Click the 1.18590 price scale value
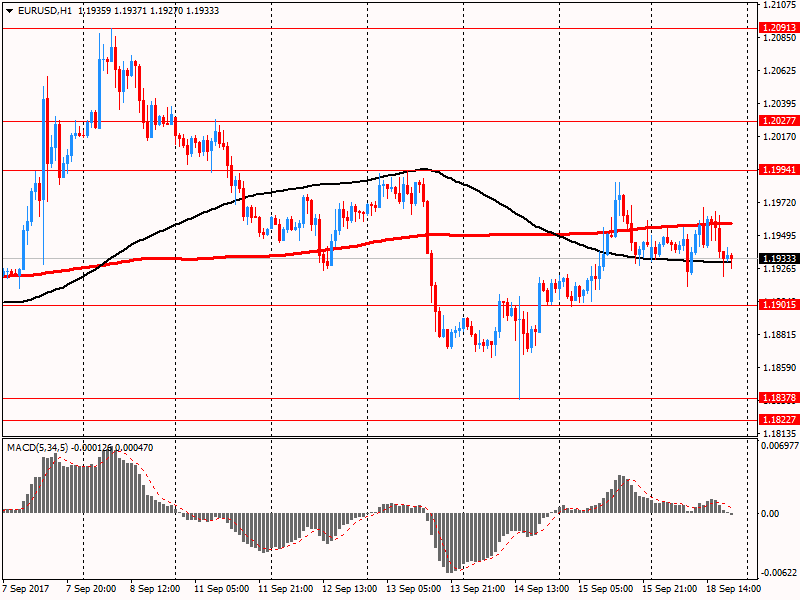Image resolution: width=800 pixels, height=600 pixels. coord(779,367)
